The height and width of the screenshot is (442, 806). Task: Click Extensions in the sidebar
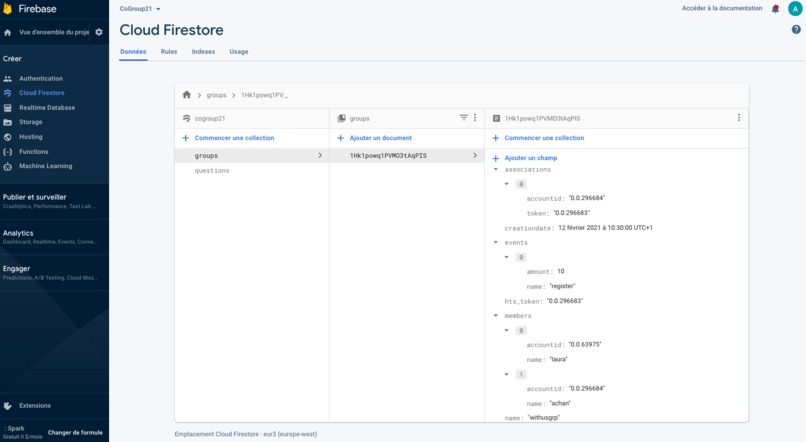[35, 406]
